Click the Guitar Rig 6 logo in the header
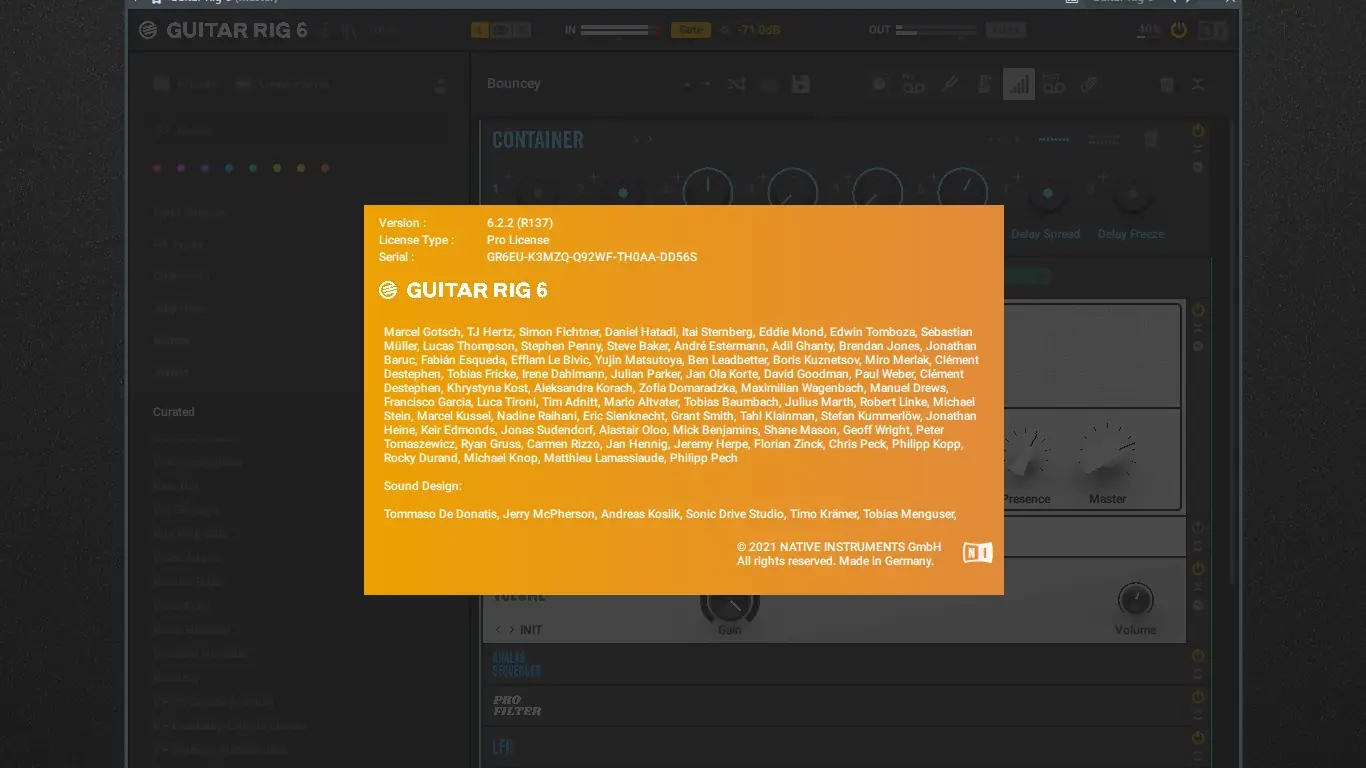 pos(223,30)
